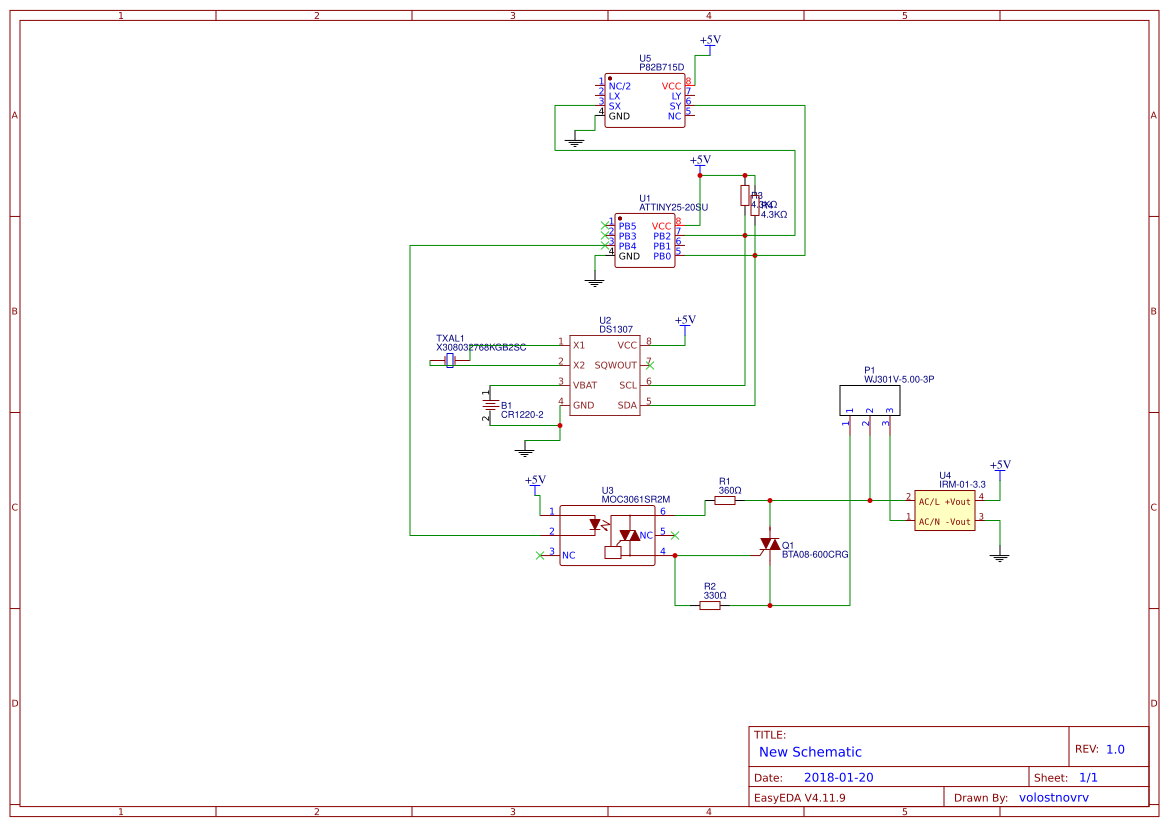
Task: Select the U1 ATTINY25-20SU microcontroller body
Action: [x=645, y=240]
